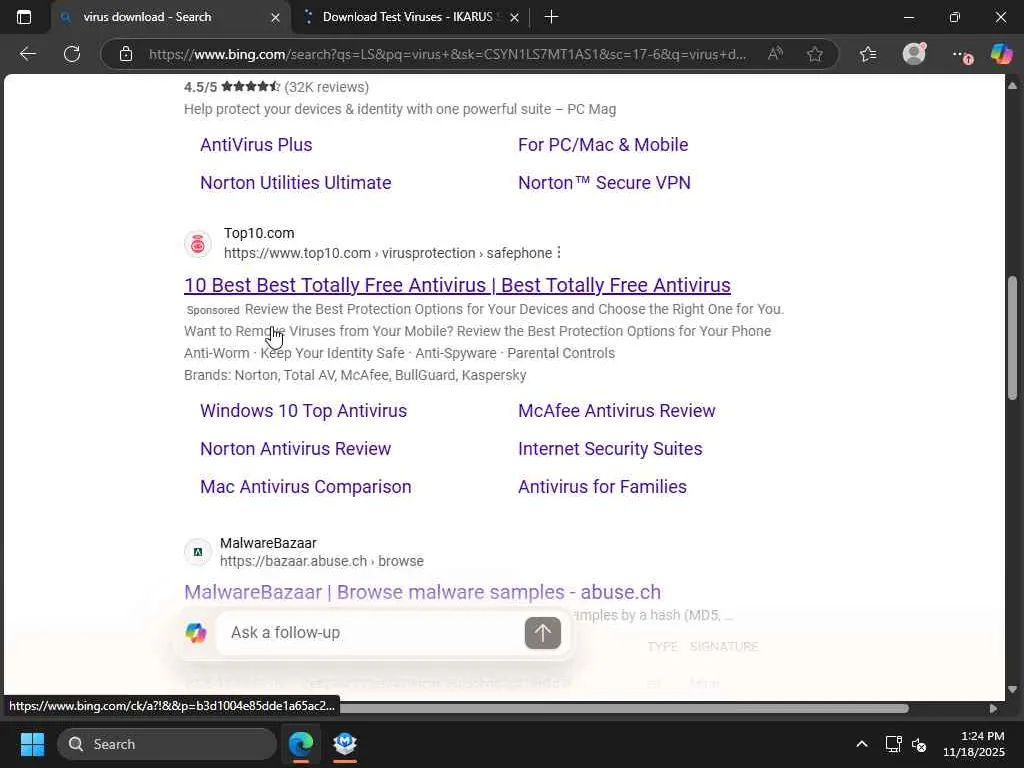1024x768 pixels.
Task: Open the Windows Start menu
Action: pos(33,744)
